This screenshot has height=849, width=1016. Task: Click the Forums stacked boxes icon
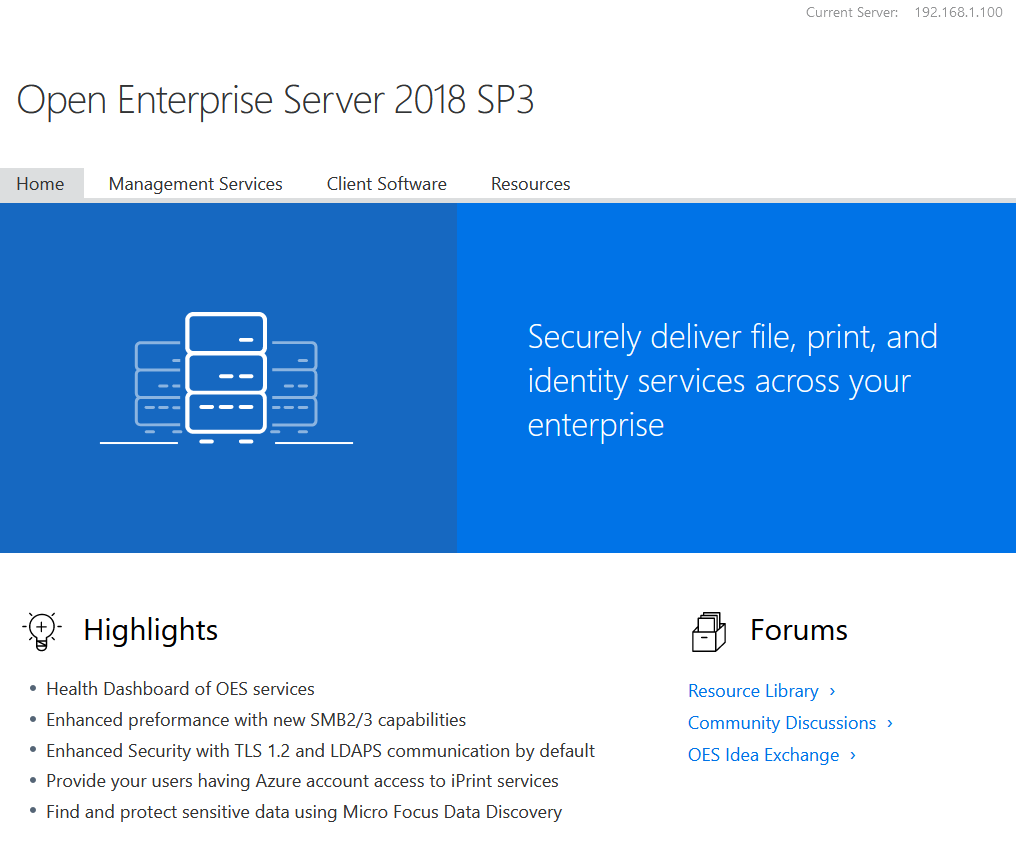click(x=708, y=631)
